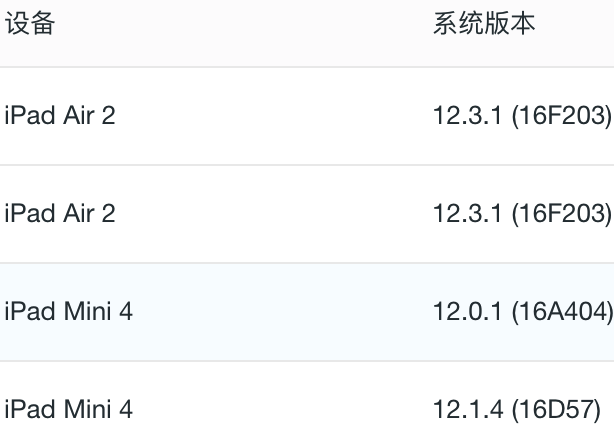The image size is (614, 439).
Task: Select the first iPad Air 2 device name
Action: tap(60, 116)
